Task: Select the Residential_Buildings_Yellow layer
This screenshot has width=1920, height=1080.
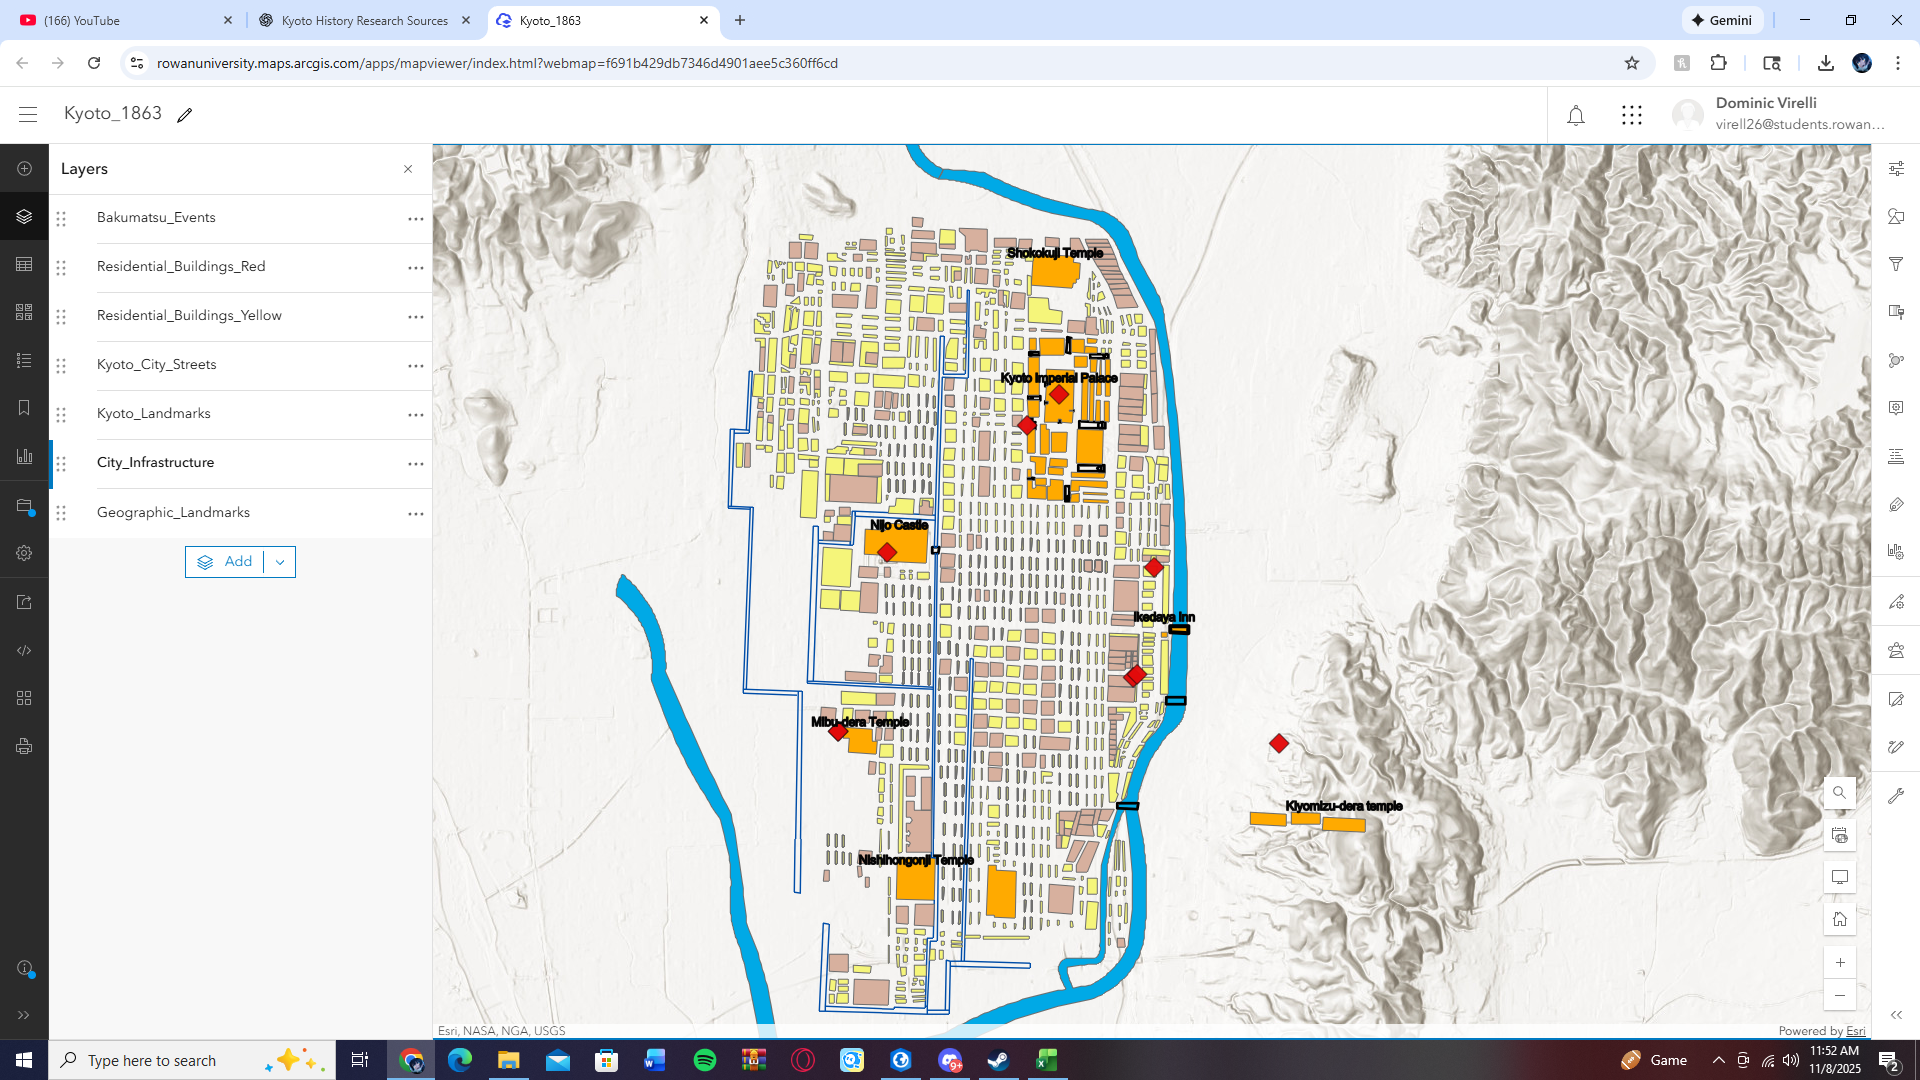Action: point(241,316)
